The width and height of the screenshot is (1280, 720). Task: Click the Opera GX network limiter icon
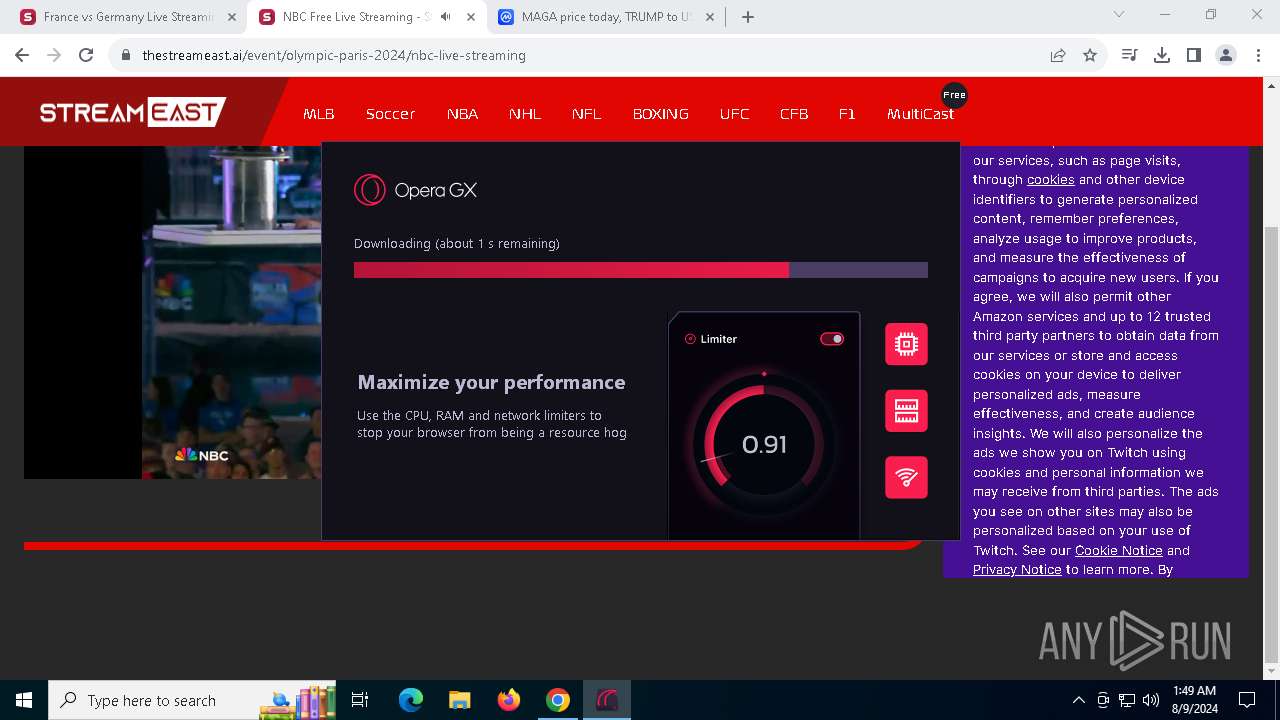pos(906,477)
